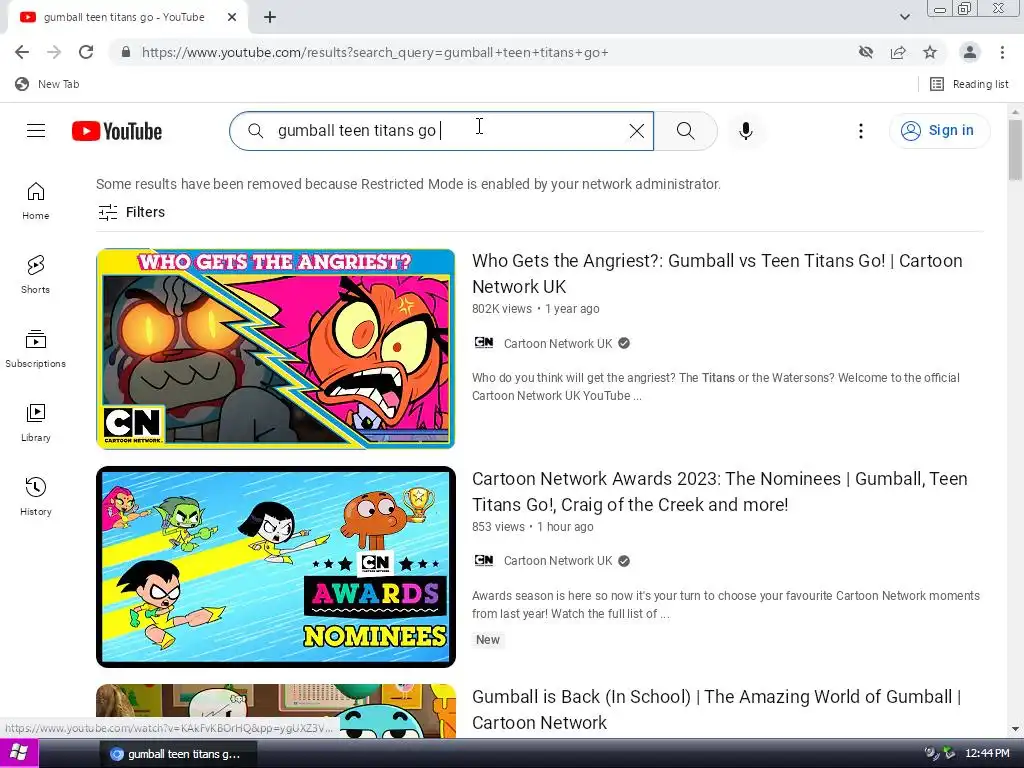
Task: Open the Chrome profile avatar
Action: [x=970, y=52]
